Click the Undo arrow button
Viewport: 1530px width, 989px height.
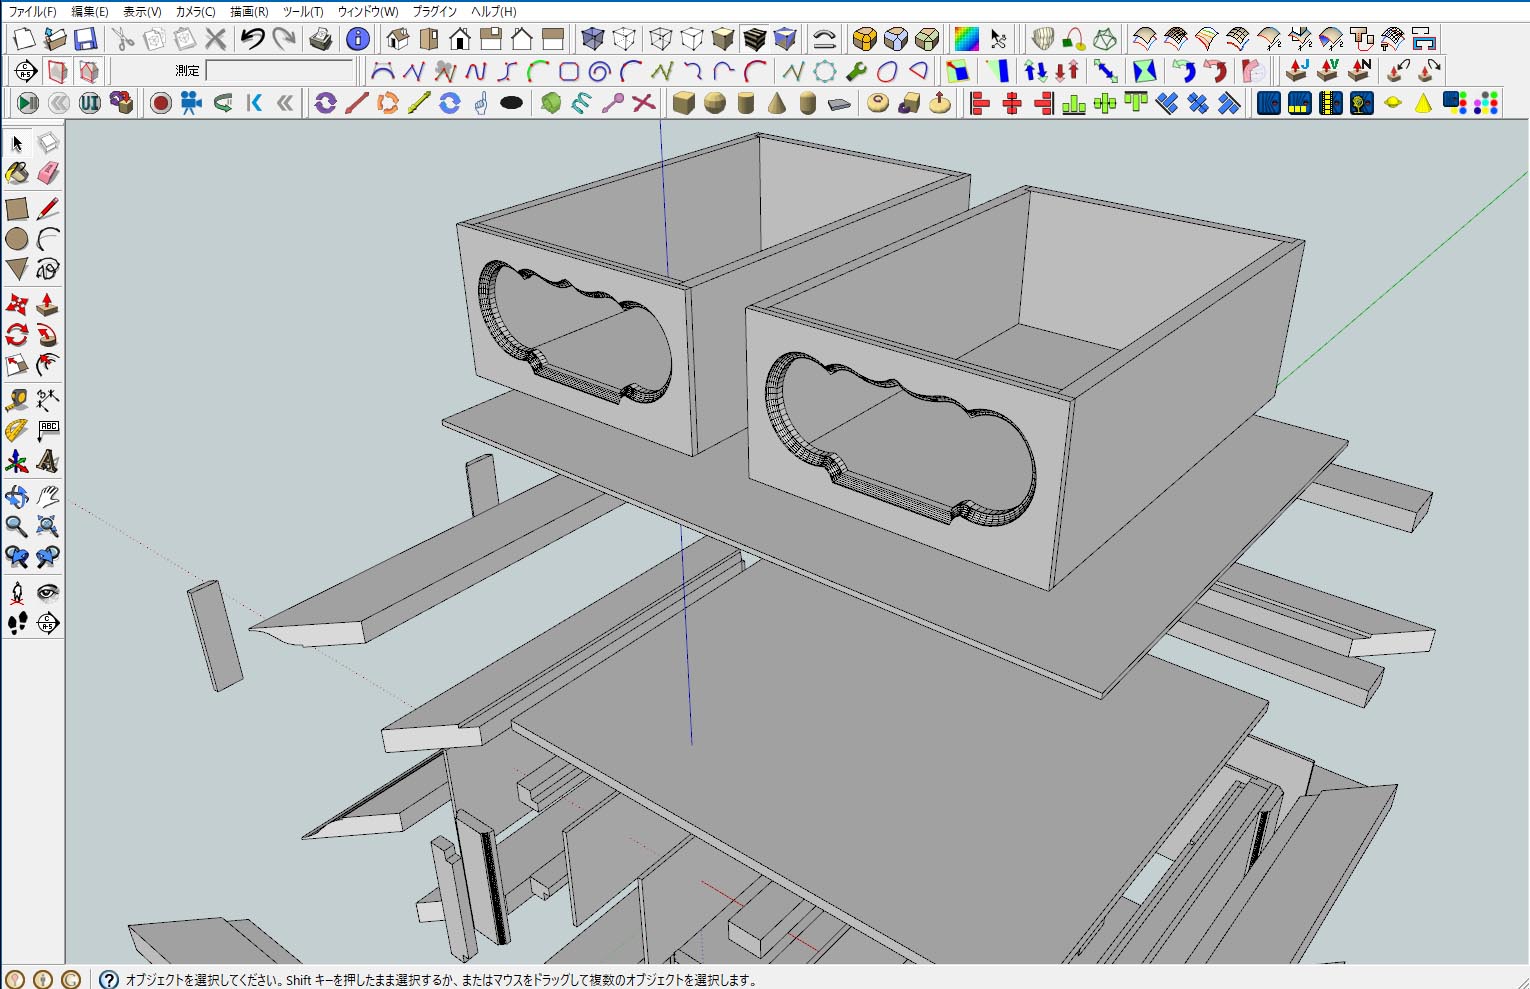tap(253, 39)
